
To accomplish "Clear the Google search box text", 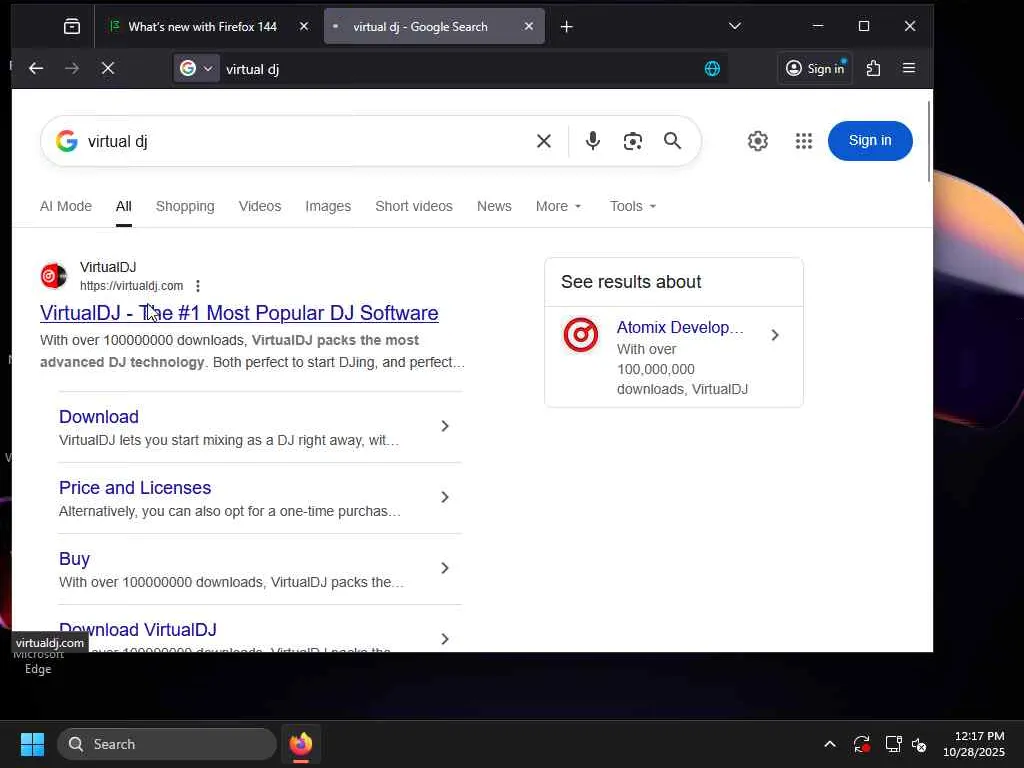I will pos(543,141).
